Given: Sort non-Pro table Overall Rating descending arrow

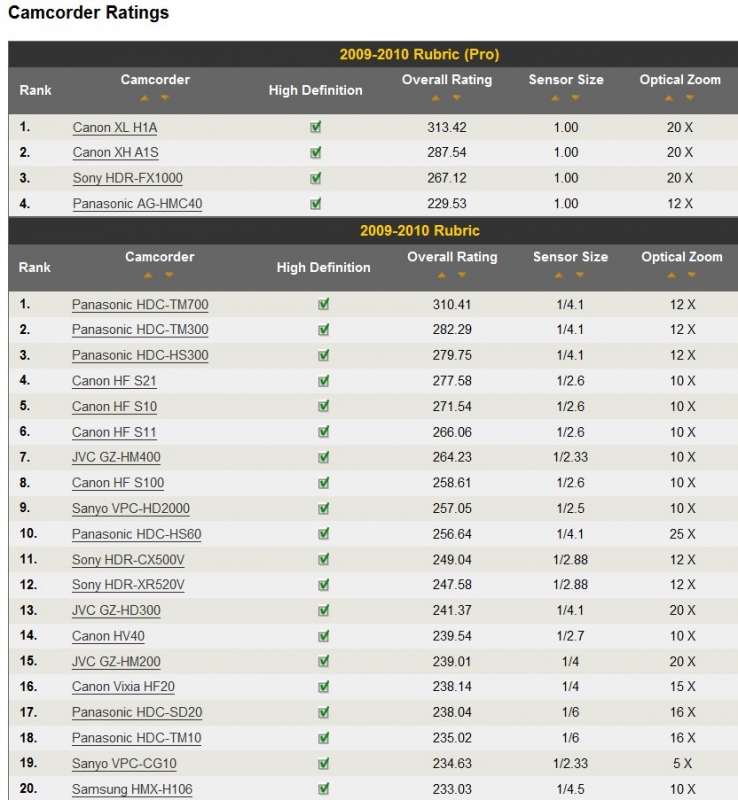Looking at the screenshot, I should (x=462, y=275).
